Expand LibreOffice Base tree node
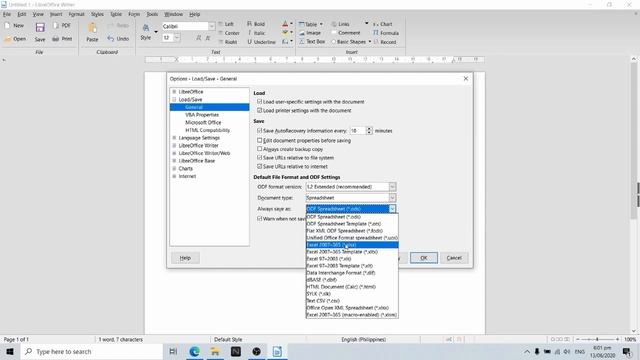 [x=174, y=161]
